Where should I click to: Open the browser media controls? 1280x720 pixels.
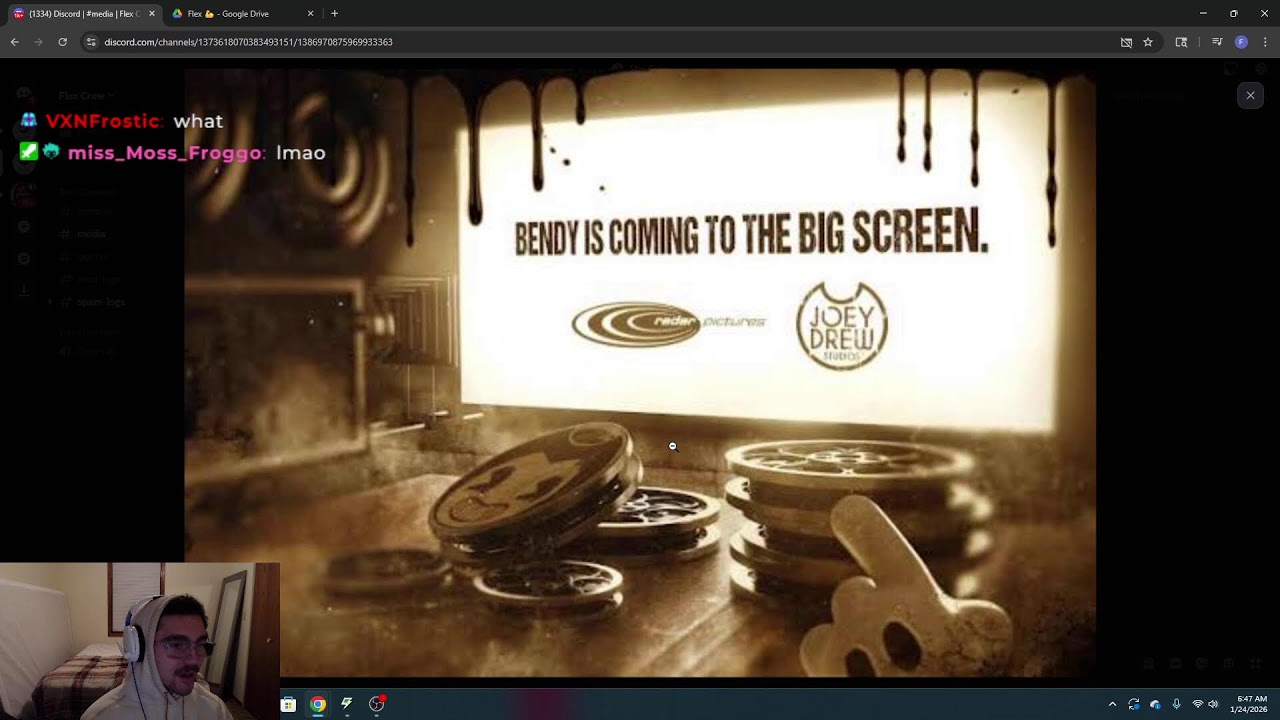[x=1217, y=42]
